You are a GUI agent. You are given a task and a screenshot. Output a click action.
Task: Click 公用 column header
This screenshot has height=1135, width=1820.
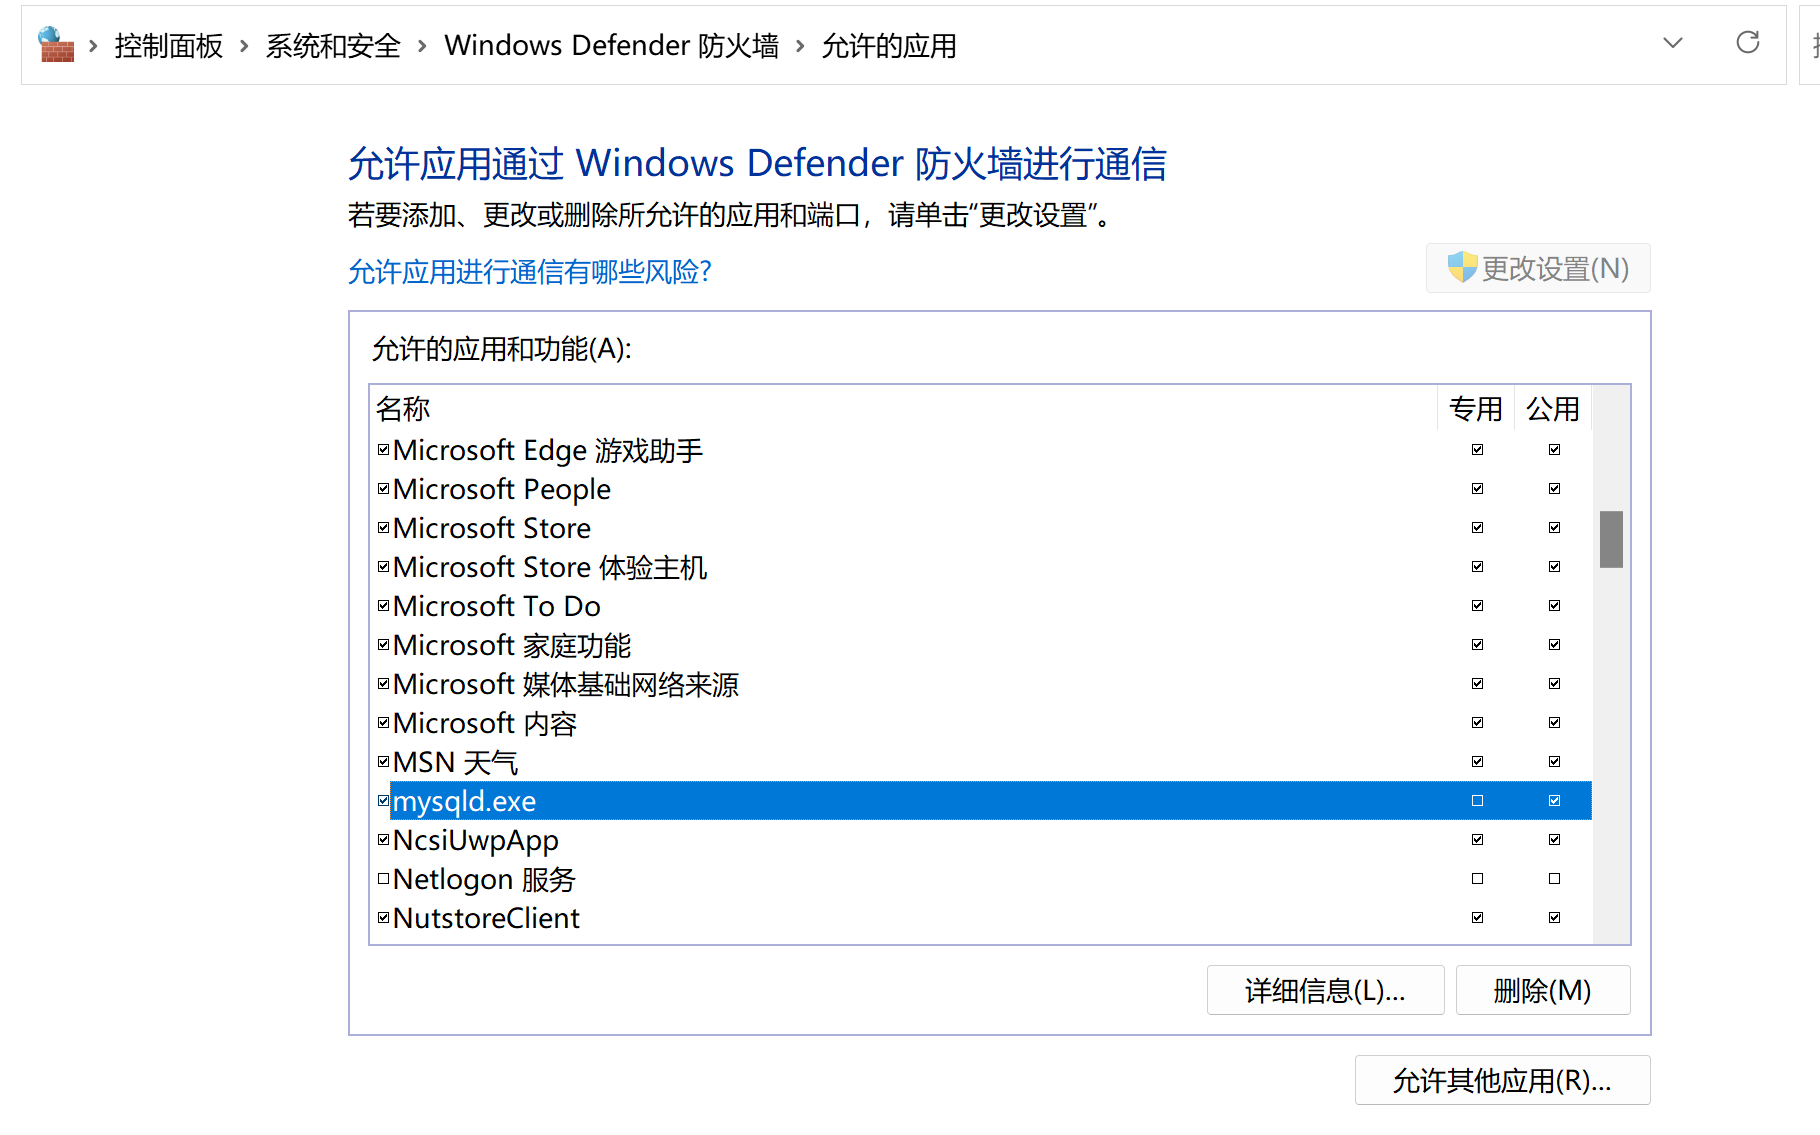coord(1553,409)
